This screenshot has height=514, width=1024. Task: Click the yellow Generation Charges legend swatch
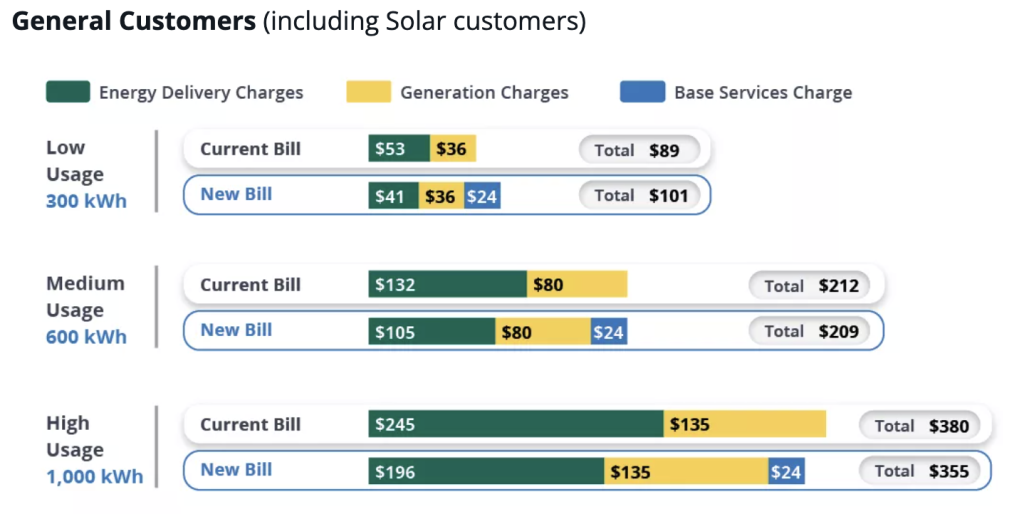pos(369,93)
